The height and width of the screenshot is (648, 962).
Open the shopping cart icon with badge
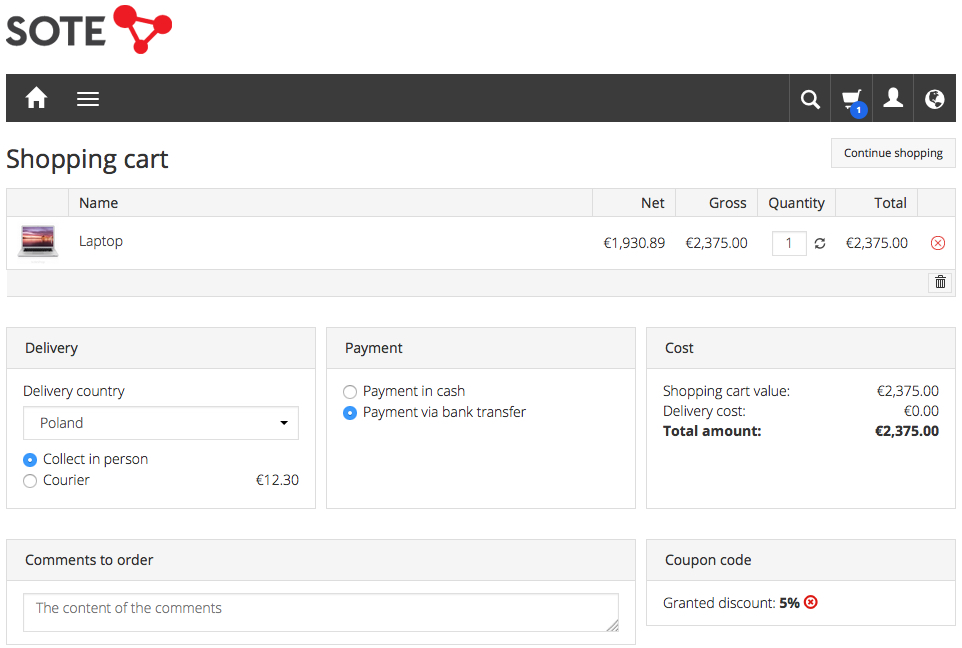coord(852,98)
